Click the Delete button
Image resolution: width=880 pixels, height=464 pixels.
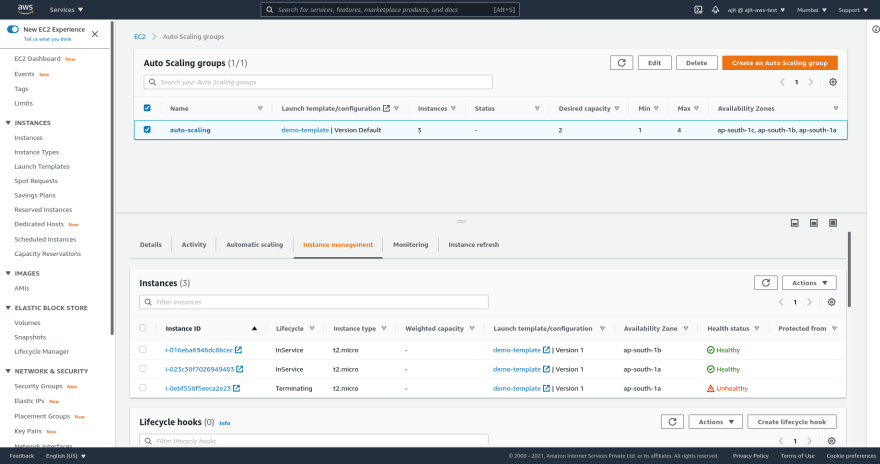point(696,63)
